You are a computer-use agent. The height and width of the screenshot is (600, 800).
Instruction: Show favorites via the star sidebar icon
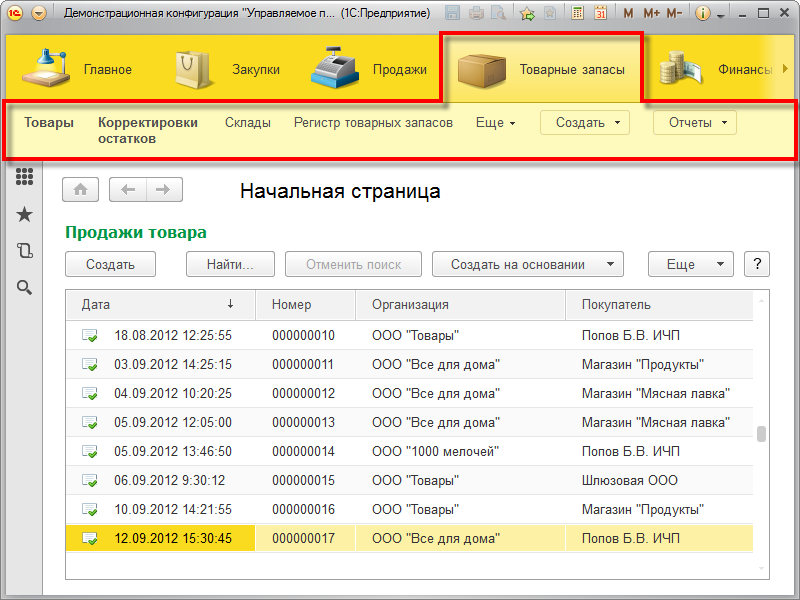24,213
